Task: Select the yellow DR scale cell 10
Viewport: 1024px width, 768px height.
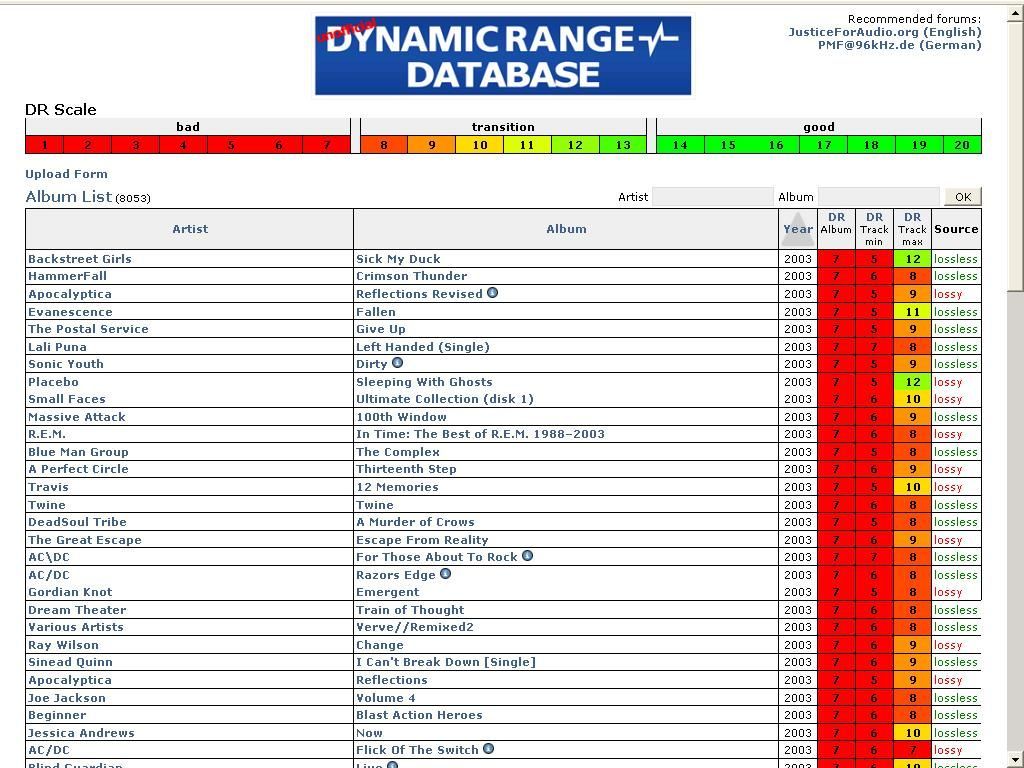Action: point(480,145)
